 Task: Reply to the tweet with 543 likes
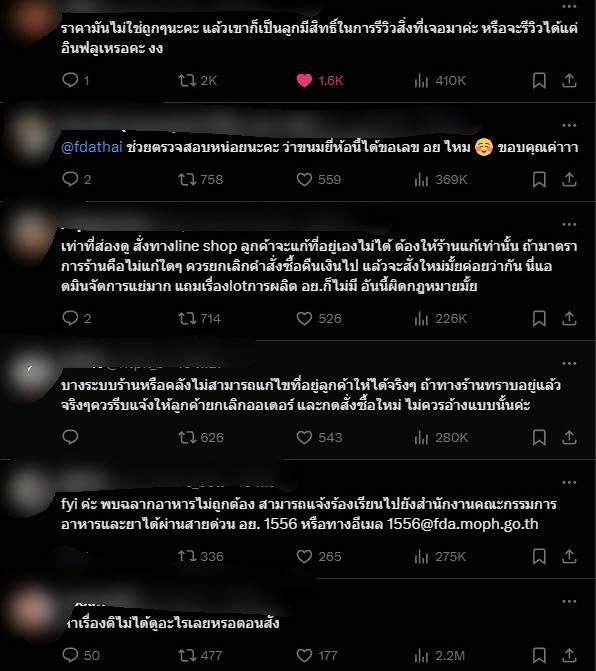[x=70, y=437]
